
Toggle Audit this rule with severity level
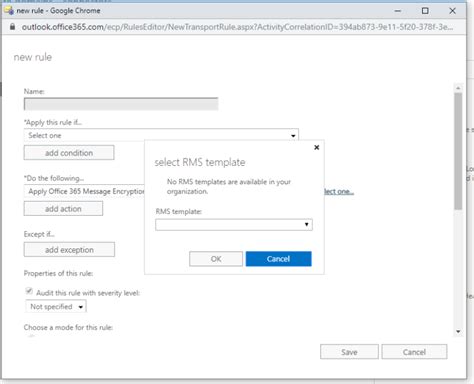tap(29, 291)
